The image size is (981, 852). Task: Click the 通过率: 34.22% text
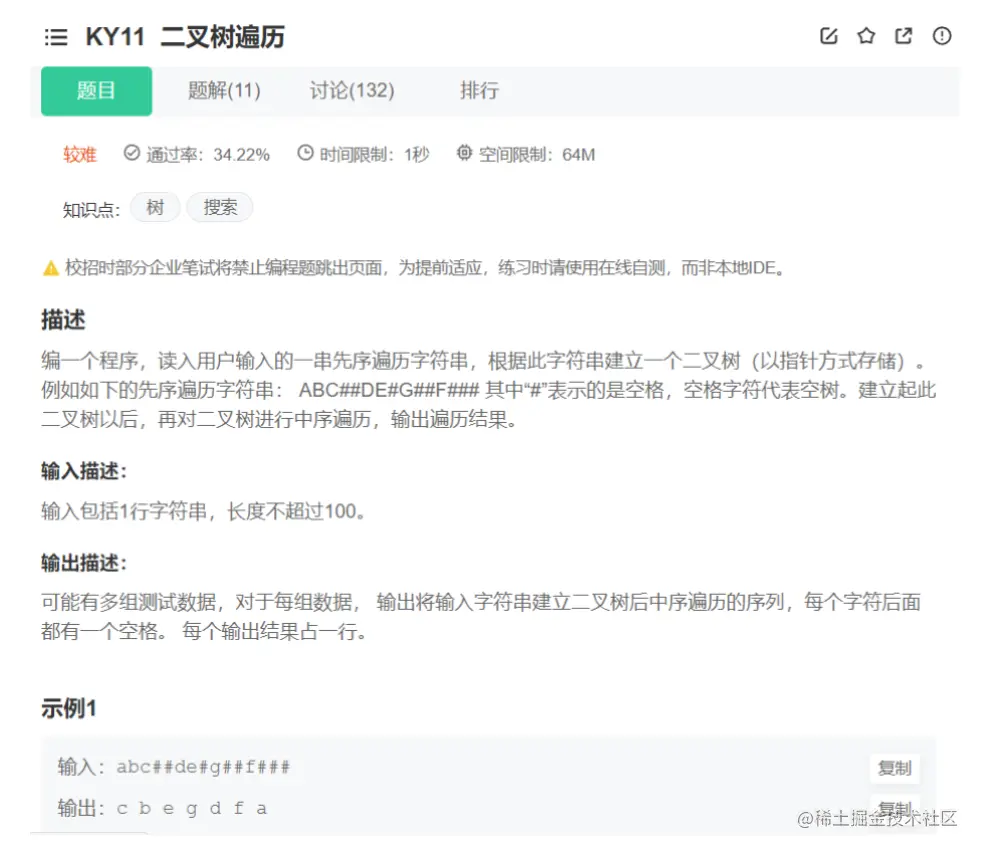pyautogui.click(x=208, y=155)
